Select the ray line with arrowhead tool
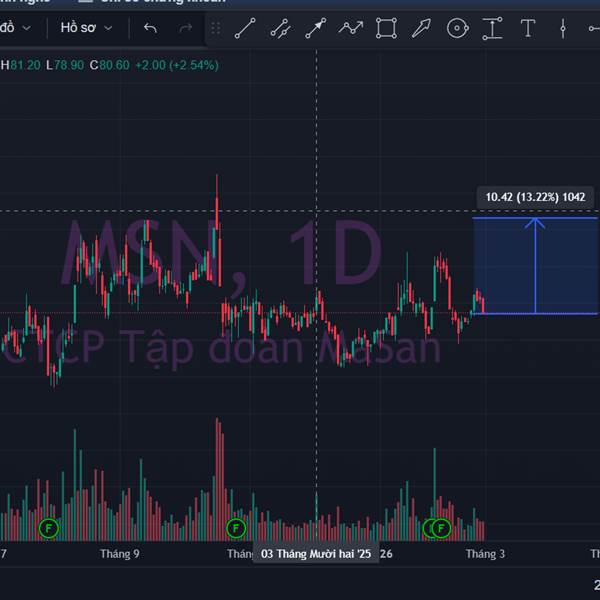The image size is (600, 600). pos(316,28)
